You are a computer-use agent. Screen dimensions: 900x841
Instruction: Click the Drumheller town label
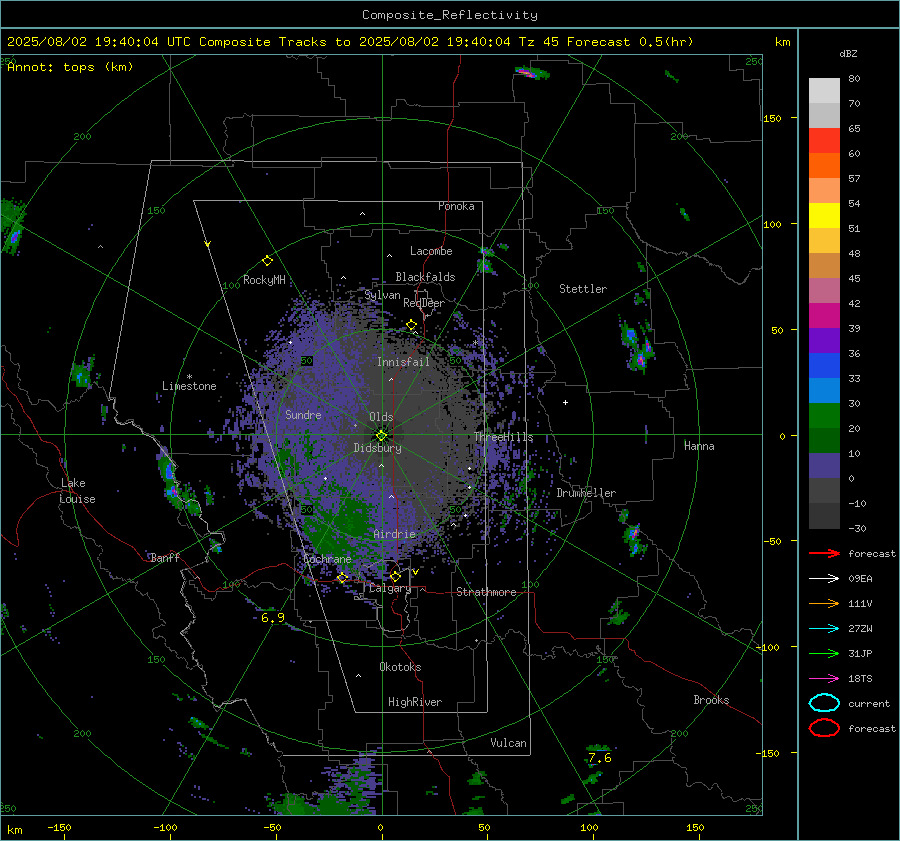click(x=586, y=493)
